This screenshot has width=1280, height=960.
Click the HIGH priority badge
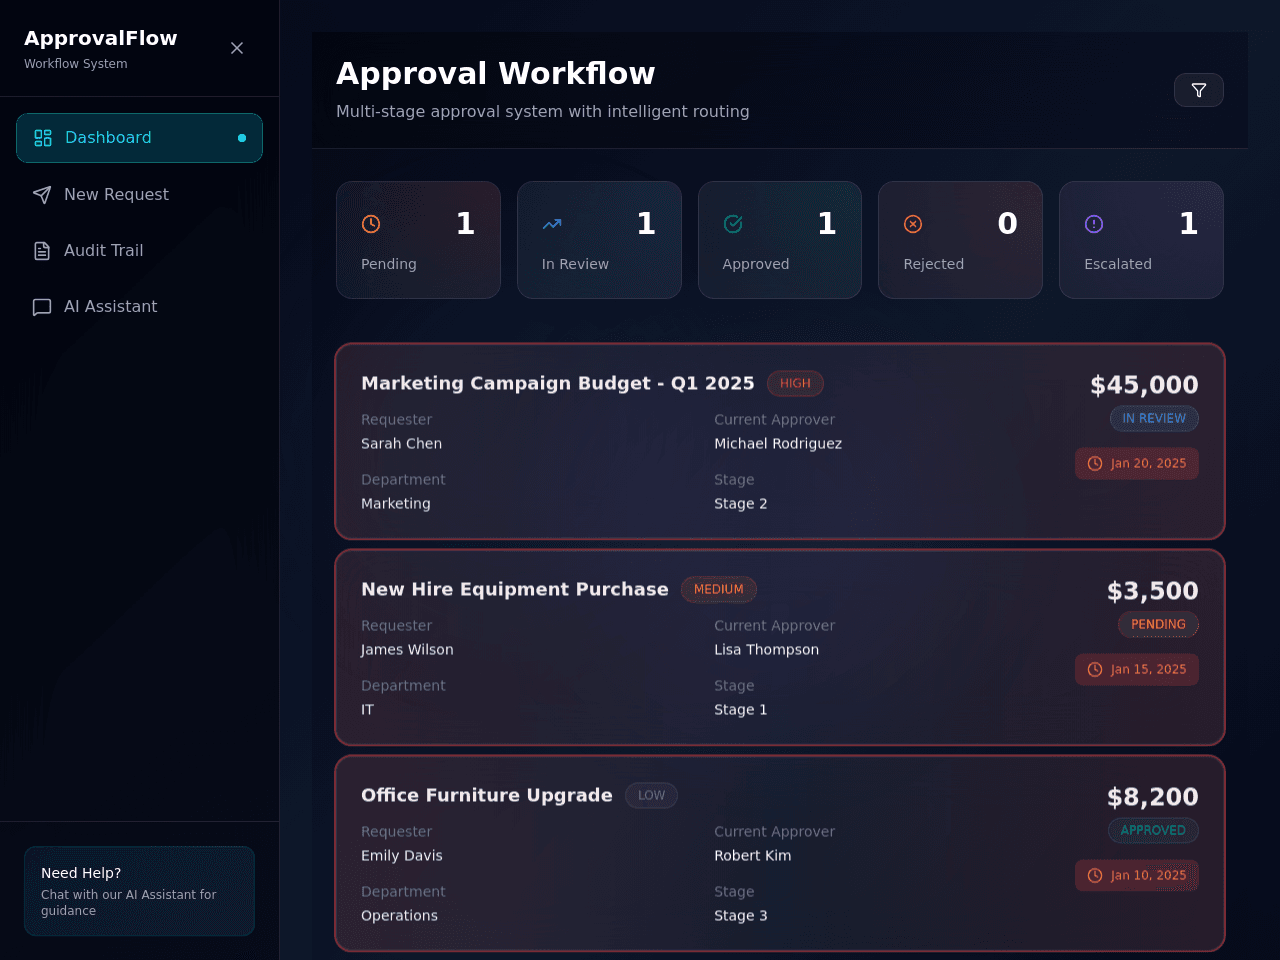(795, 383)
